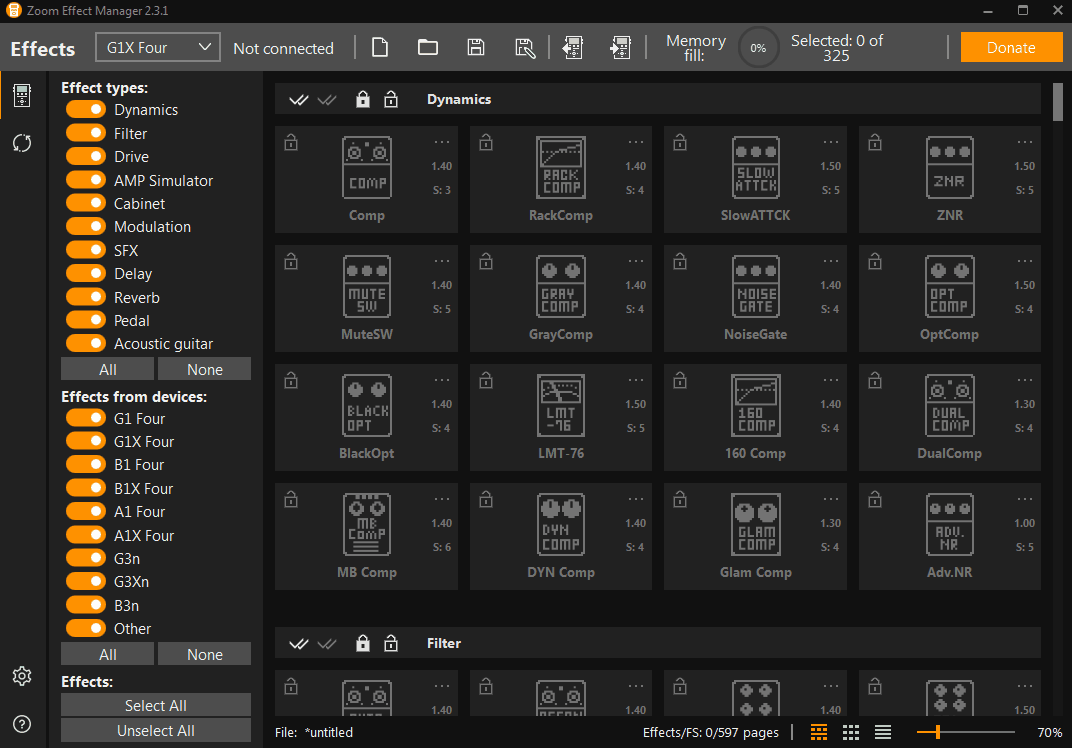
Task: Click the lock icon on Comp effect
Action: (x=291, y=143)
